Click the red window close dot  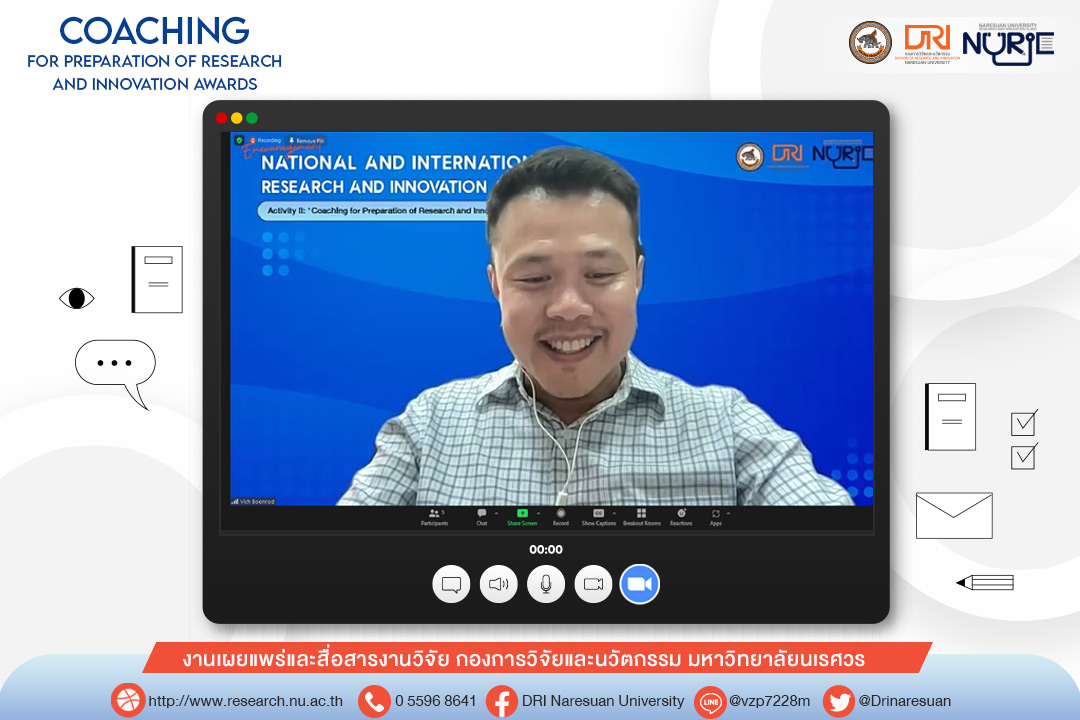pyautogui.click(x=221, y=118)
